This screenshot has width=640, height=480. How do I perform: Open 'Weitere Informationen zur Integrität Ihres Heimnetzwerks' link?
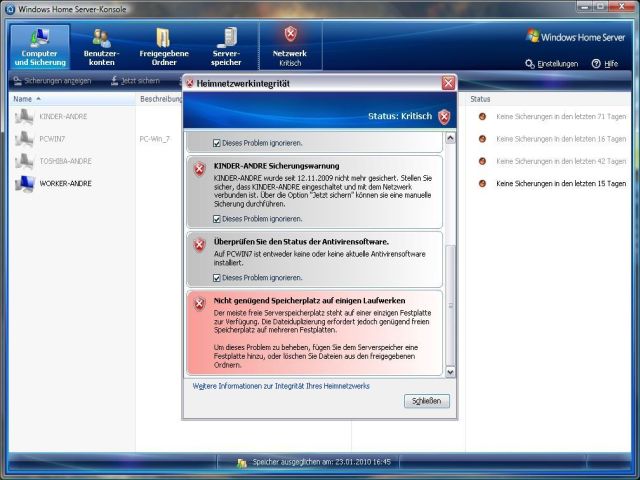tap(281, 386)
